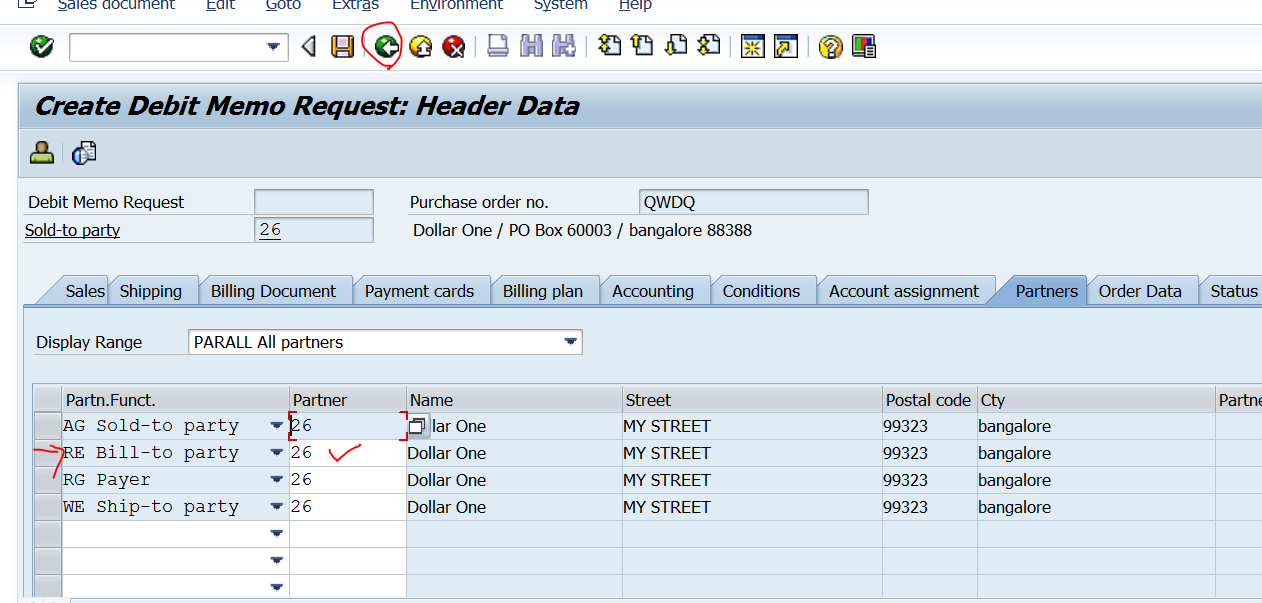Select the Payer row selector box
The height and width of the screenshot is (603, 1262).
47,480
